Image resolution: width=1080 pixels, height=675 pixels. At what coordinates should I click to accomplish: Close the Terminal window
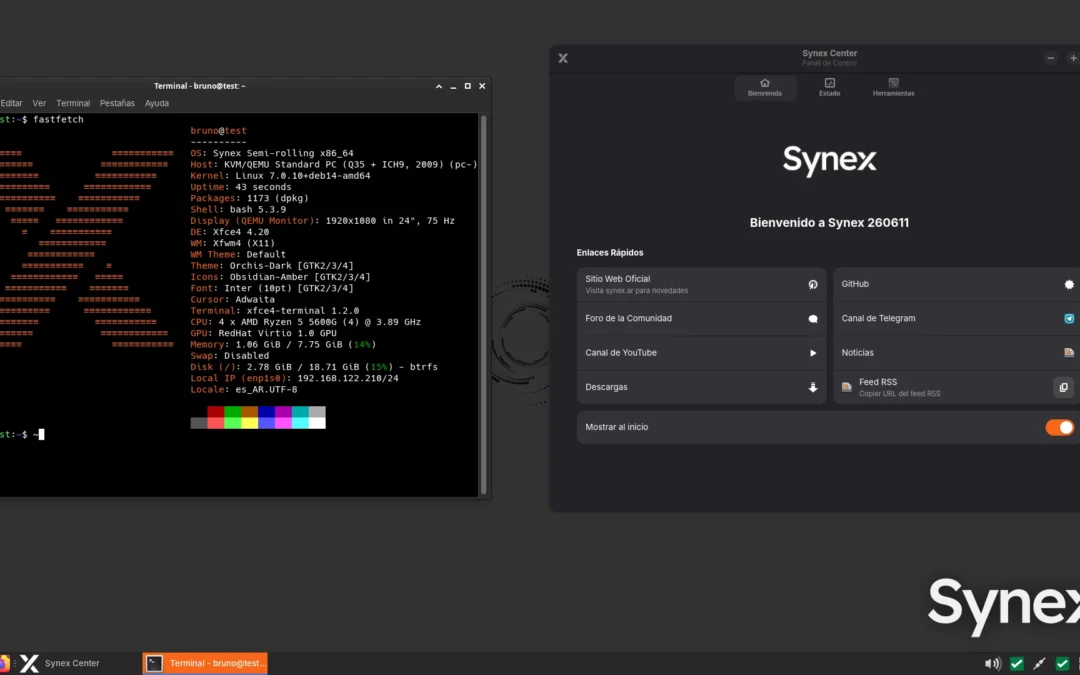[x=482, y=86]
